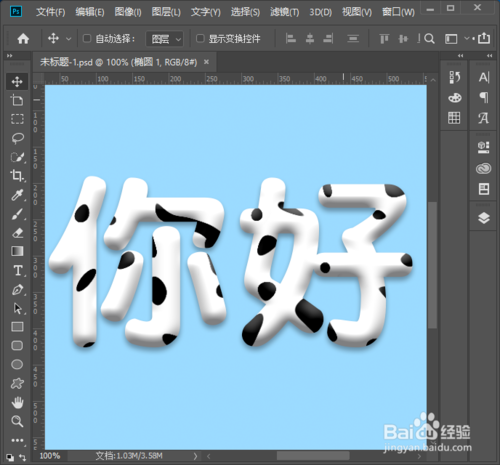This screenshot has width=500, height=465.
Task: Open the 文件(F) menu
Action: coord(51,12)
